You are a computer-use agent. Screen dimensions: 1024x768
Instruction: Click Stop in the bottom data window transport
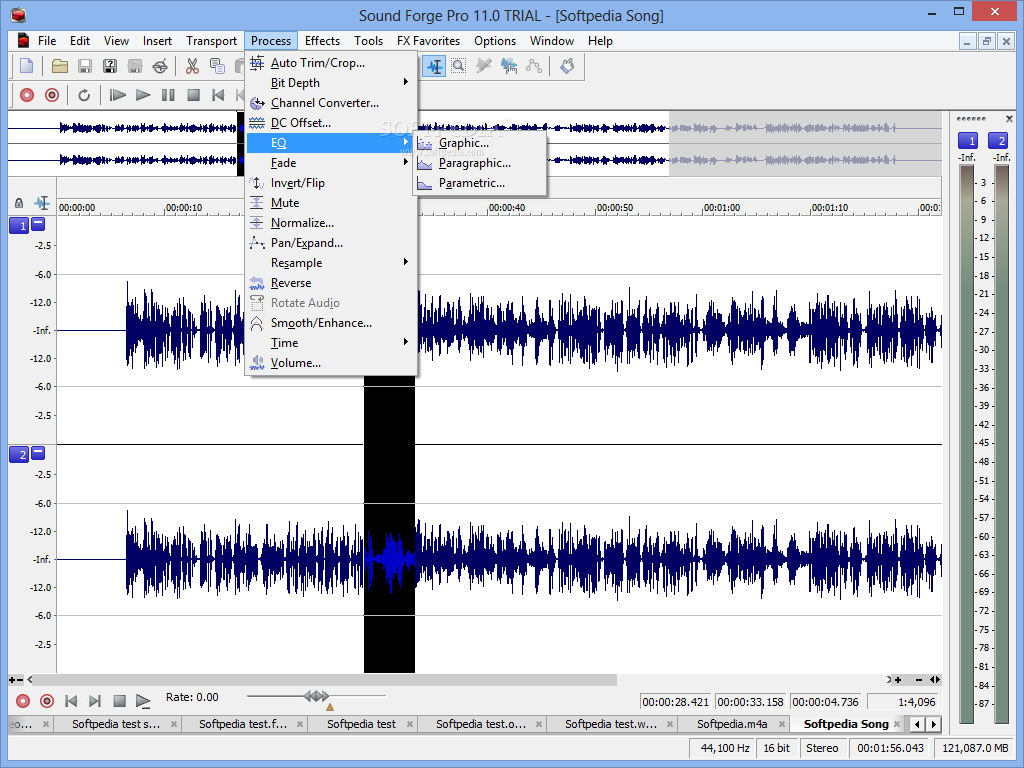(x=119, y=701)
